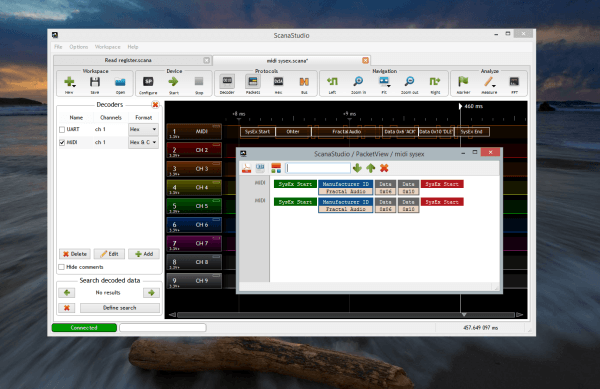
Task: Switch to the Read register.scana tab
Action: (128, 60)
